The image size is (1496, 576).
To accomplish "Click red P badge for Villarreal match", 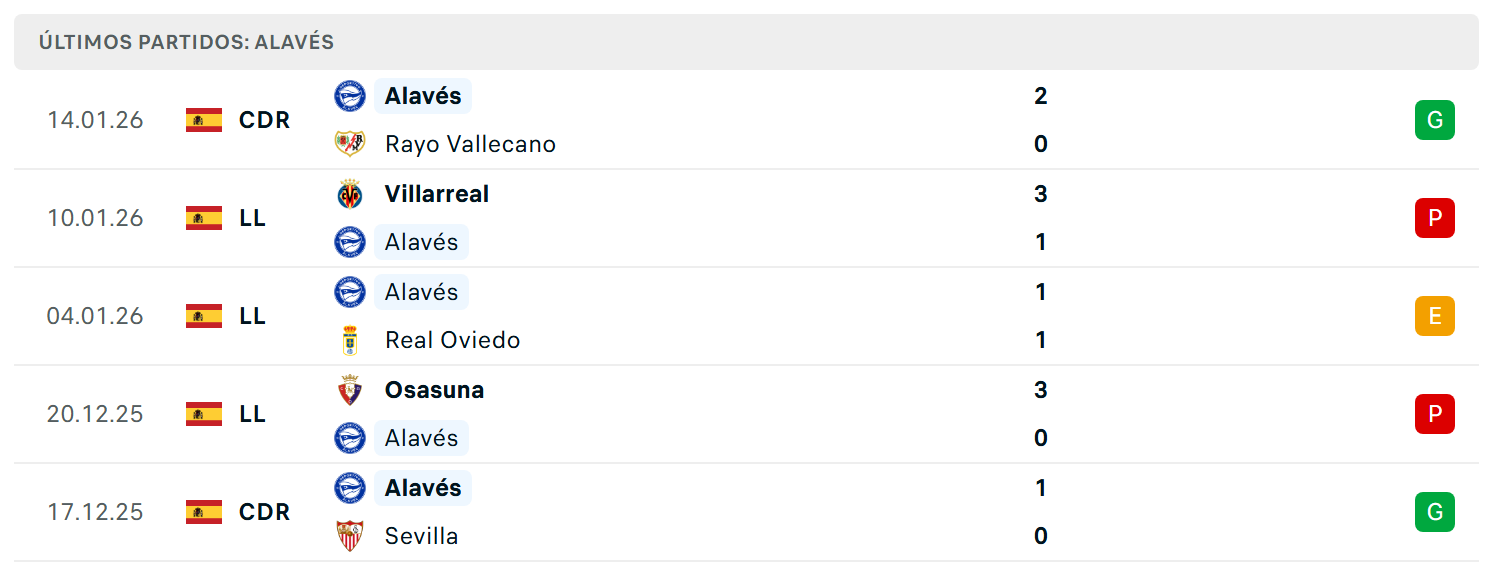I will [1435, 218].
